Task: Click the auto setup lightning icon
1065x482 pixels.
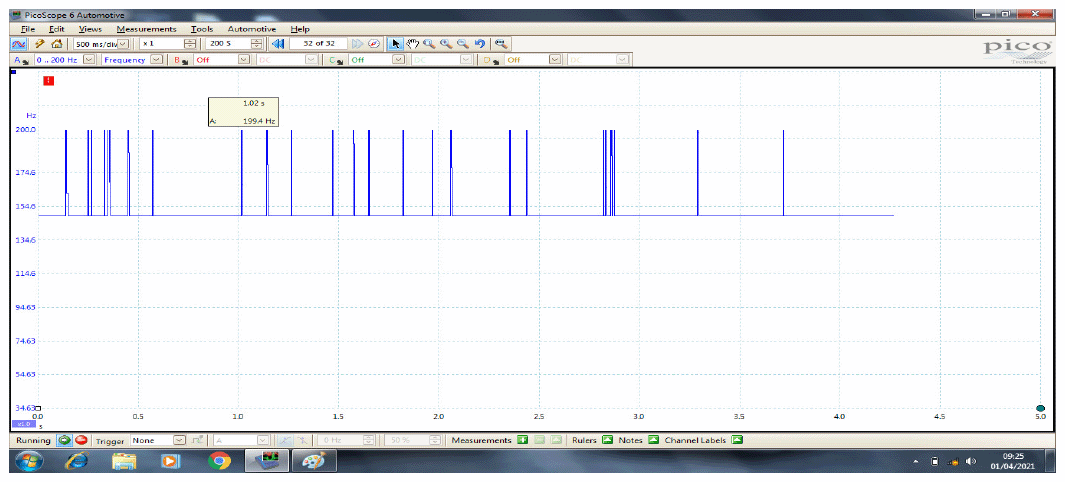Action: pyautogui.click(x=38, y=44)
